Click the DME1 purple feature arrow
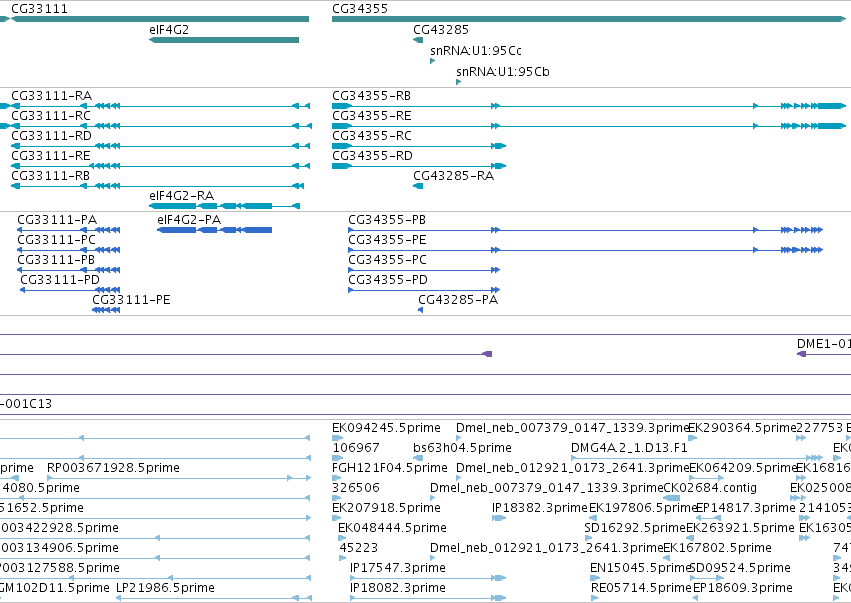 click(x=802, y=354)
